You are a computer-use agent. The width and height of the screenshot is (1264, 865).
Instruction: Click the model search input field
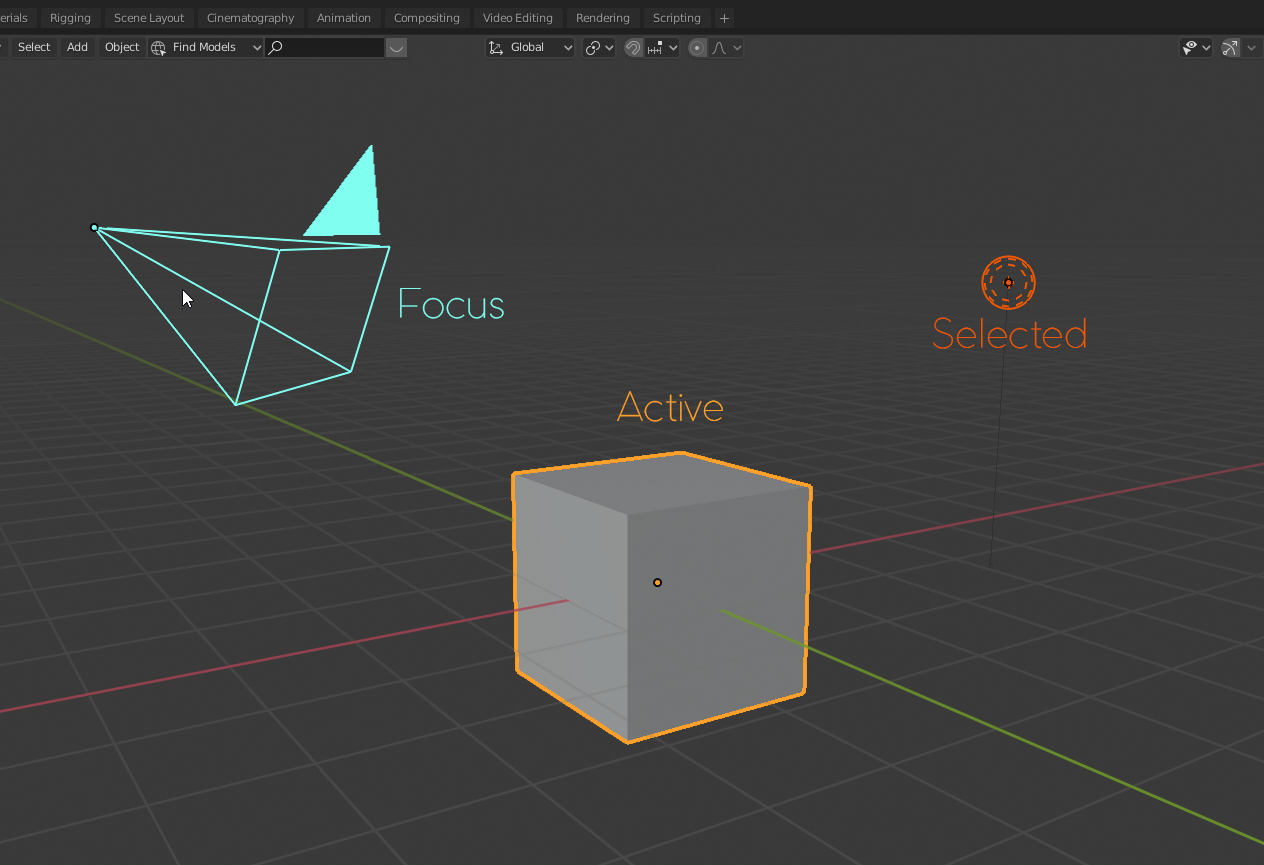325,47
